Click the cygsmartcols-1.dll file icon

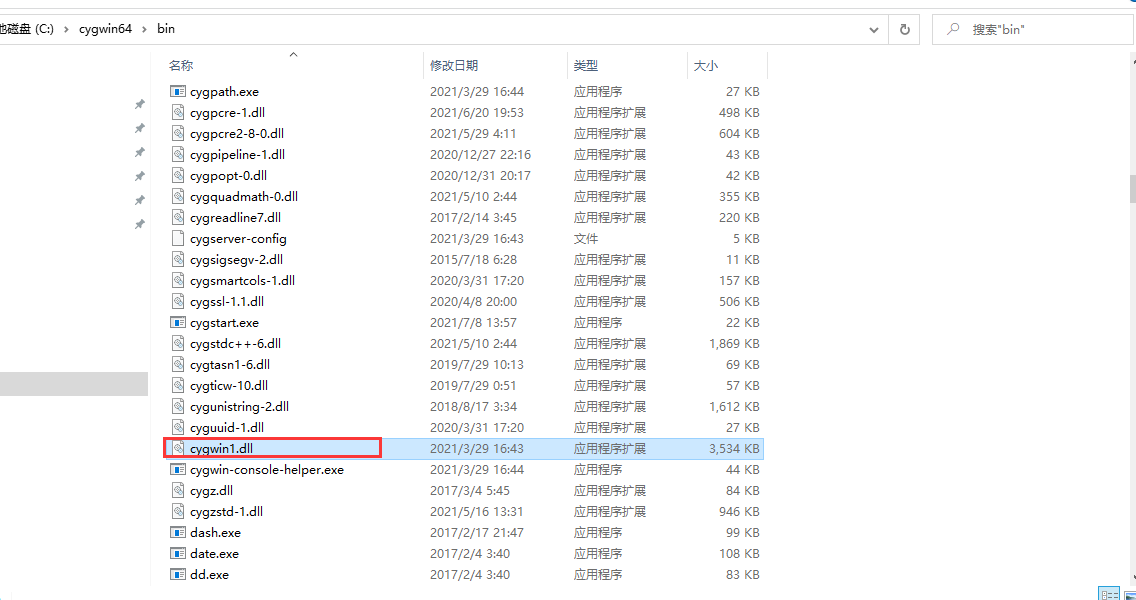click(178, 281)
